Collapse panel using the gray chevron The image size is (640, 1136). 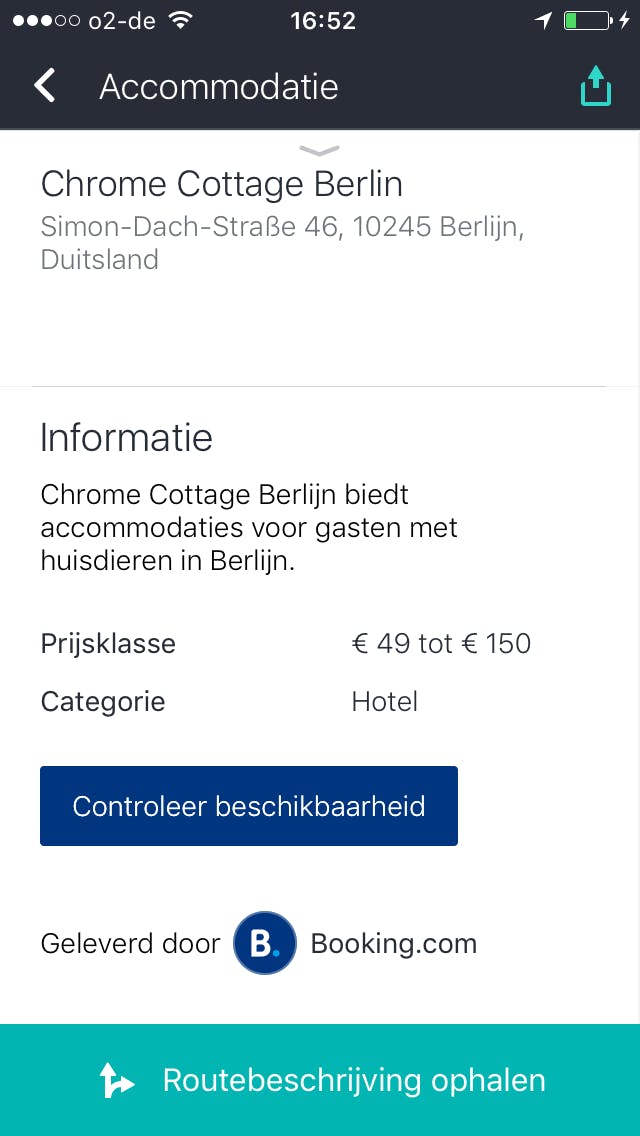(x=320, y=151)
